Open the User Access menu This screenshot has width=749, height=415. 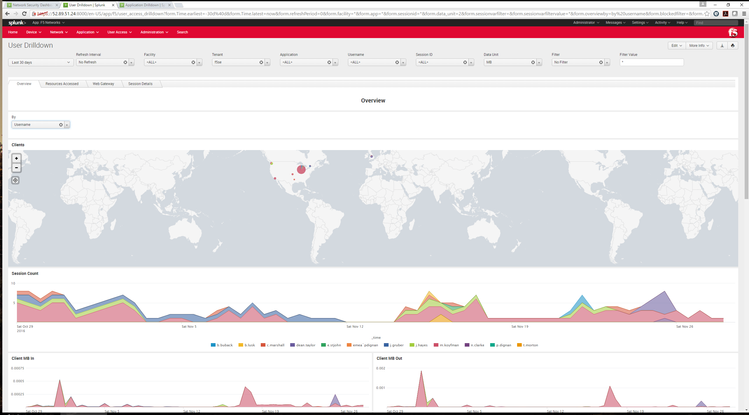[119, 32]
